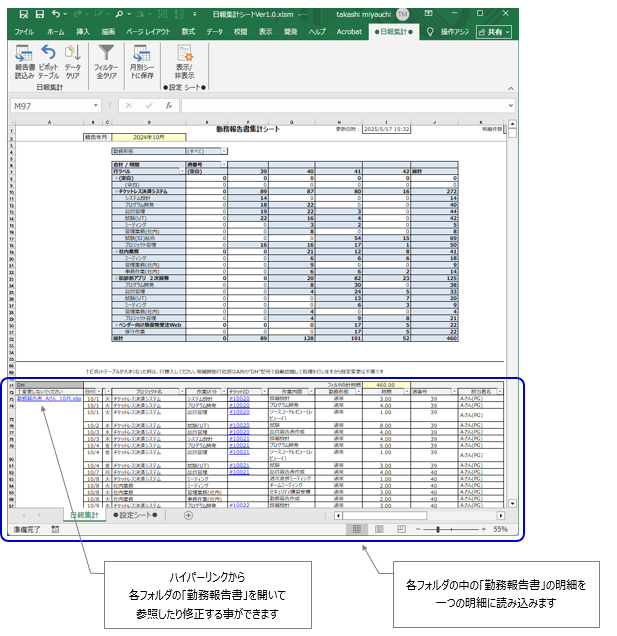Viewport: 617px width, 636px height.
Task: Add a new sheet with plus icon
Action: [x=188, y=515]
